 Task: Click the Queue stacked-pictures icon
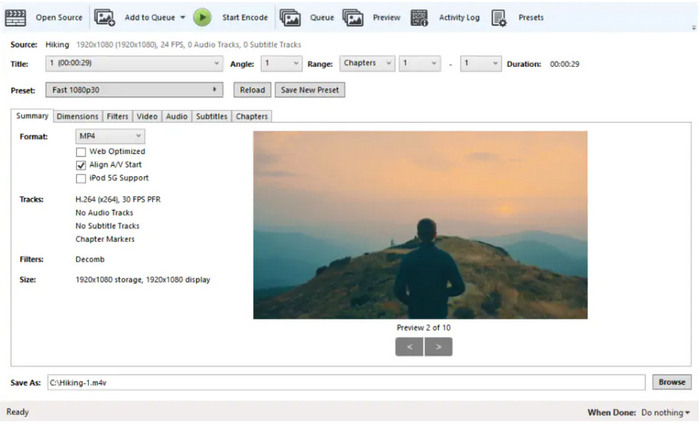point(290,18)
